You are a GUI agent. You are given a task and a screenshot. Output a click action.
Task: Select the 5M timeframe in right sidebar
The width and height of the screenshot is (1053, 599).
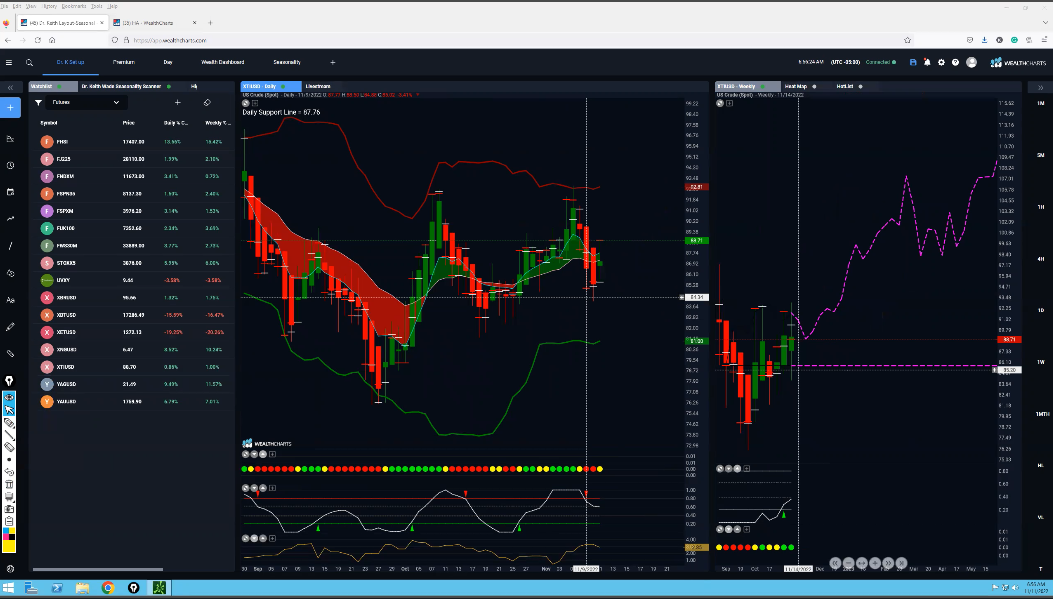tap(1040, 155)
